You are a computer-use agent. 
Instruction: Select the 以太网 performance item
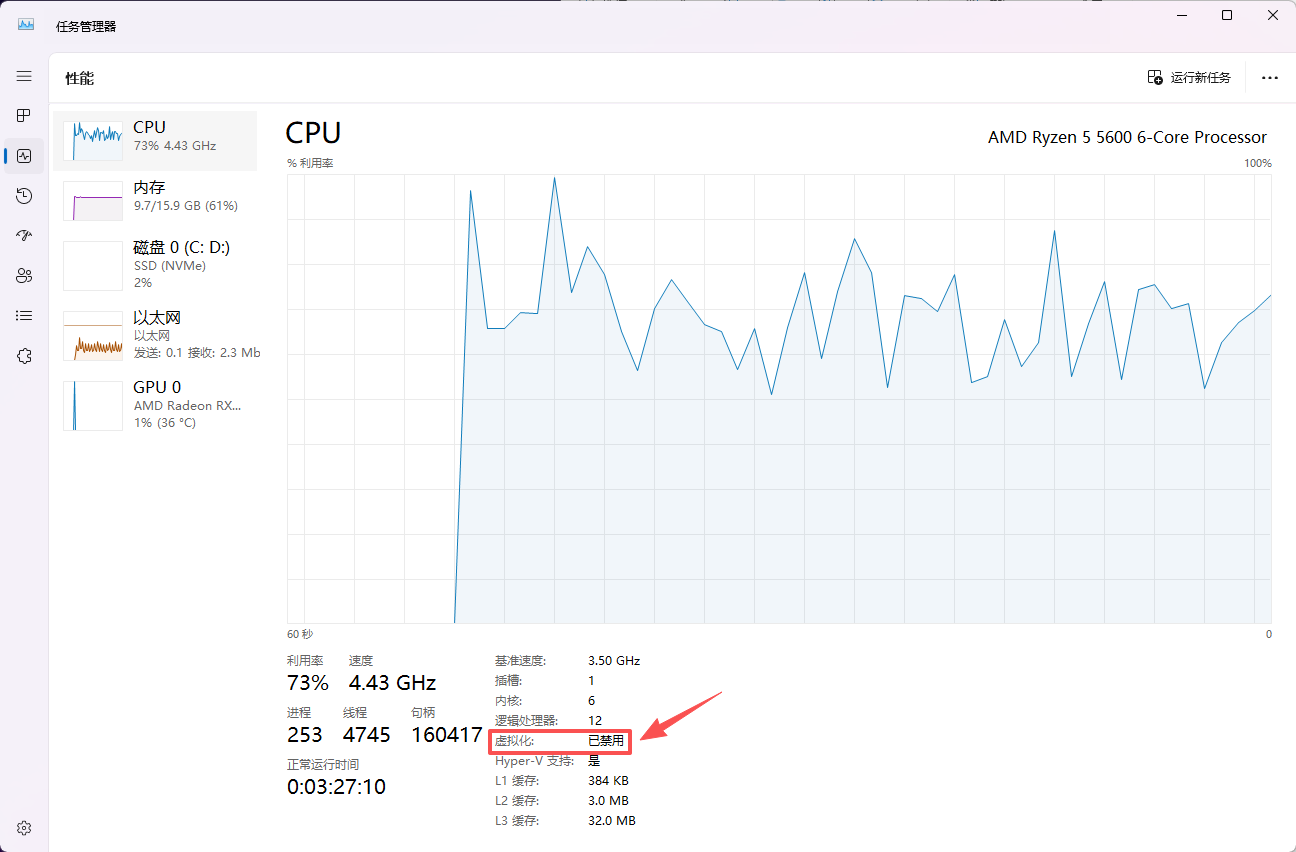[155, 335]
